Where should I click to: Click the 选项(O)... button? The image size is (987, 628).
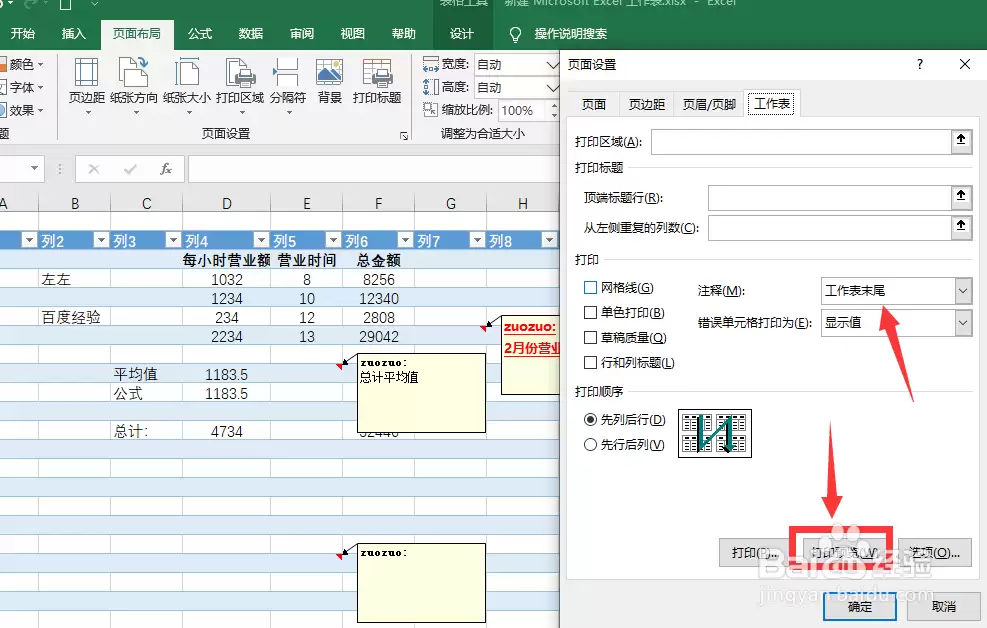[x=934, y=552]
